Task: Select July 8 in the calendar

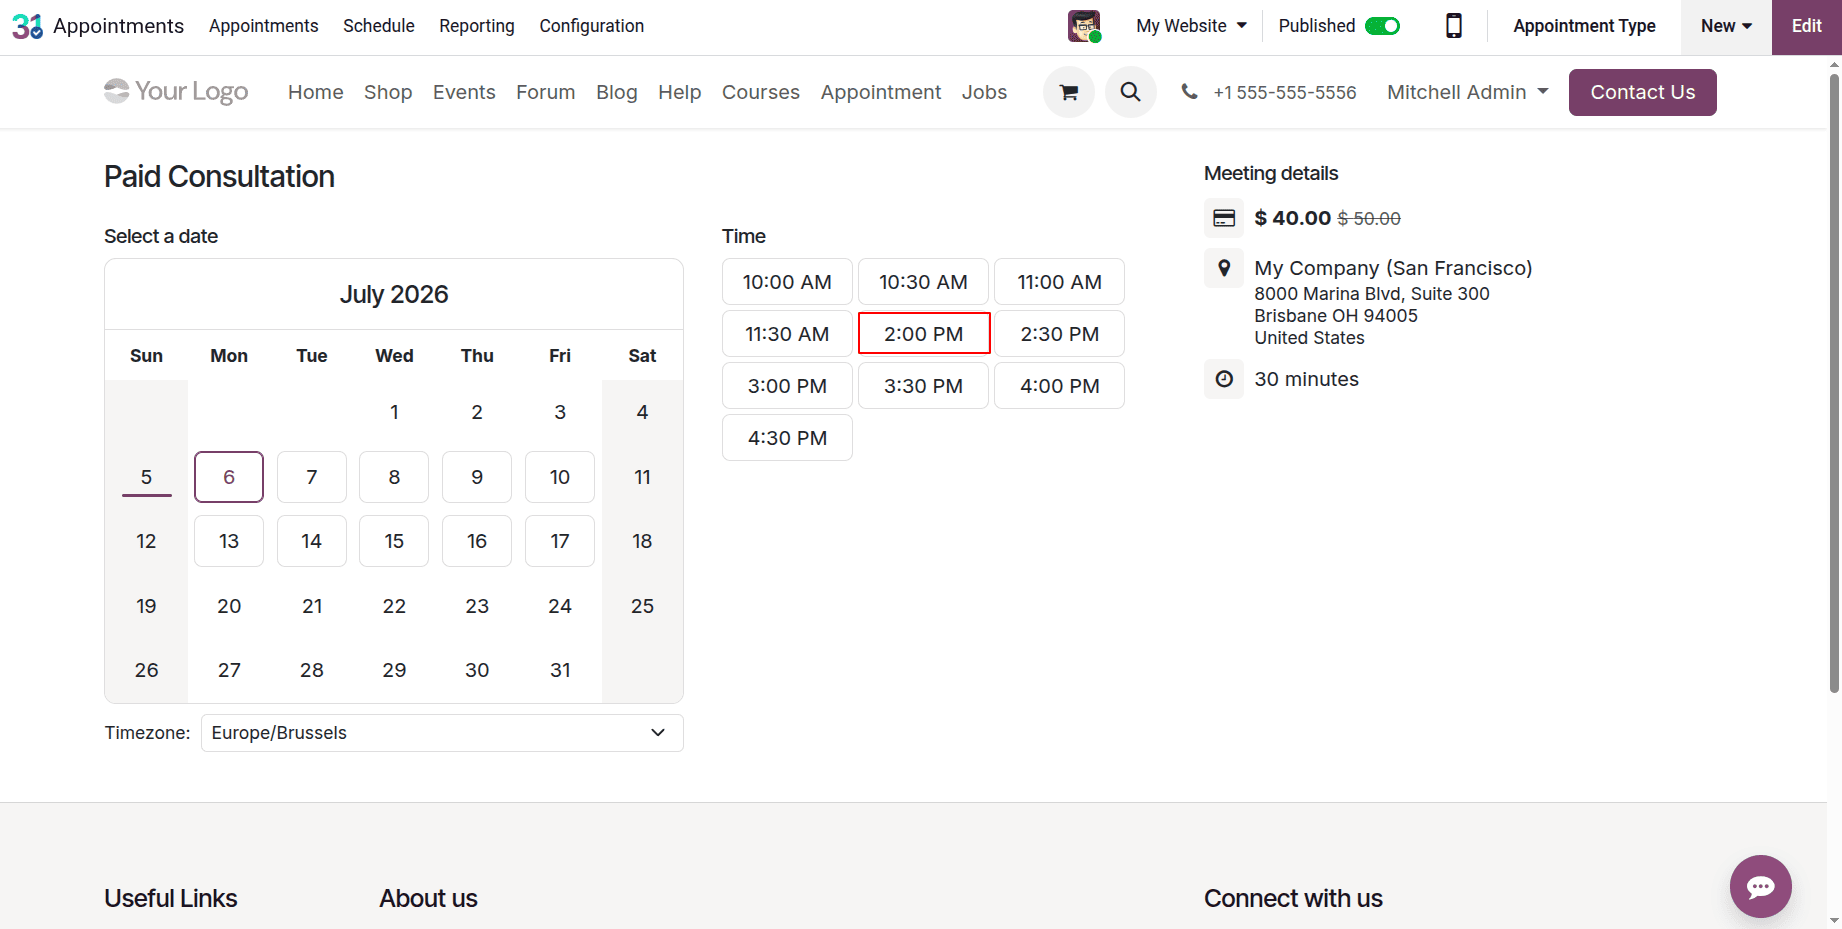Action: [394, 477]
